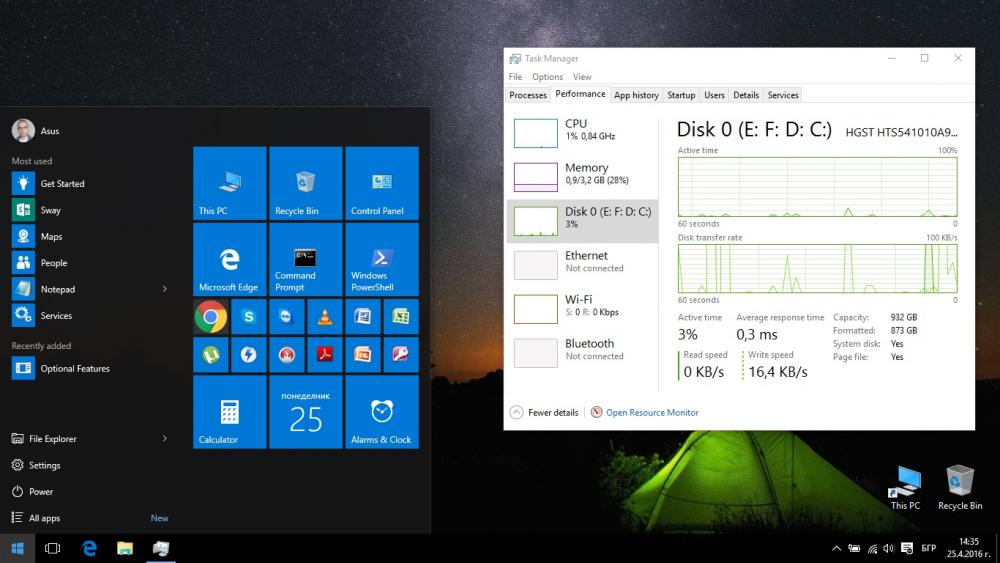Open the taskbar clock showing 14:35
This screenshot has width=1000, height=563.
click(968, 548)
